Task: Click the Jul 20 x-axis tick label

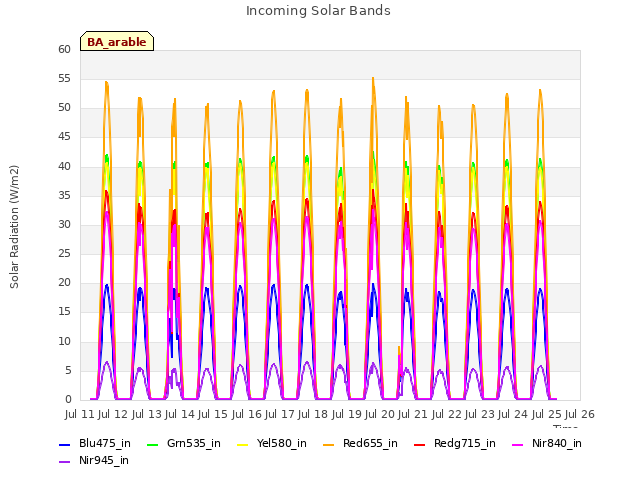Action: [380, 414]
